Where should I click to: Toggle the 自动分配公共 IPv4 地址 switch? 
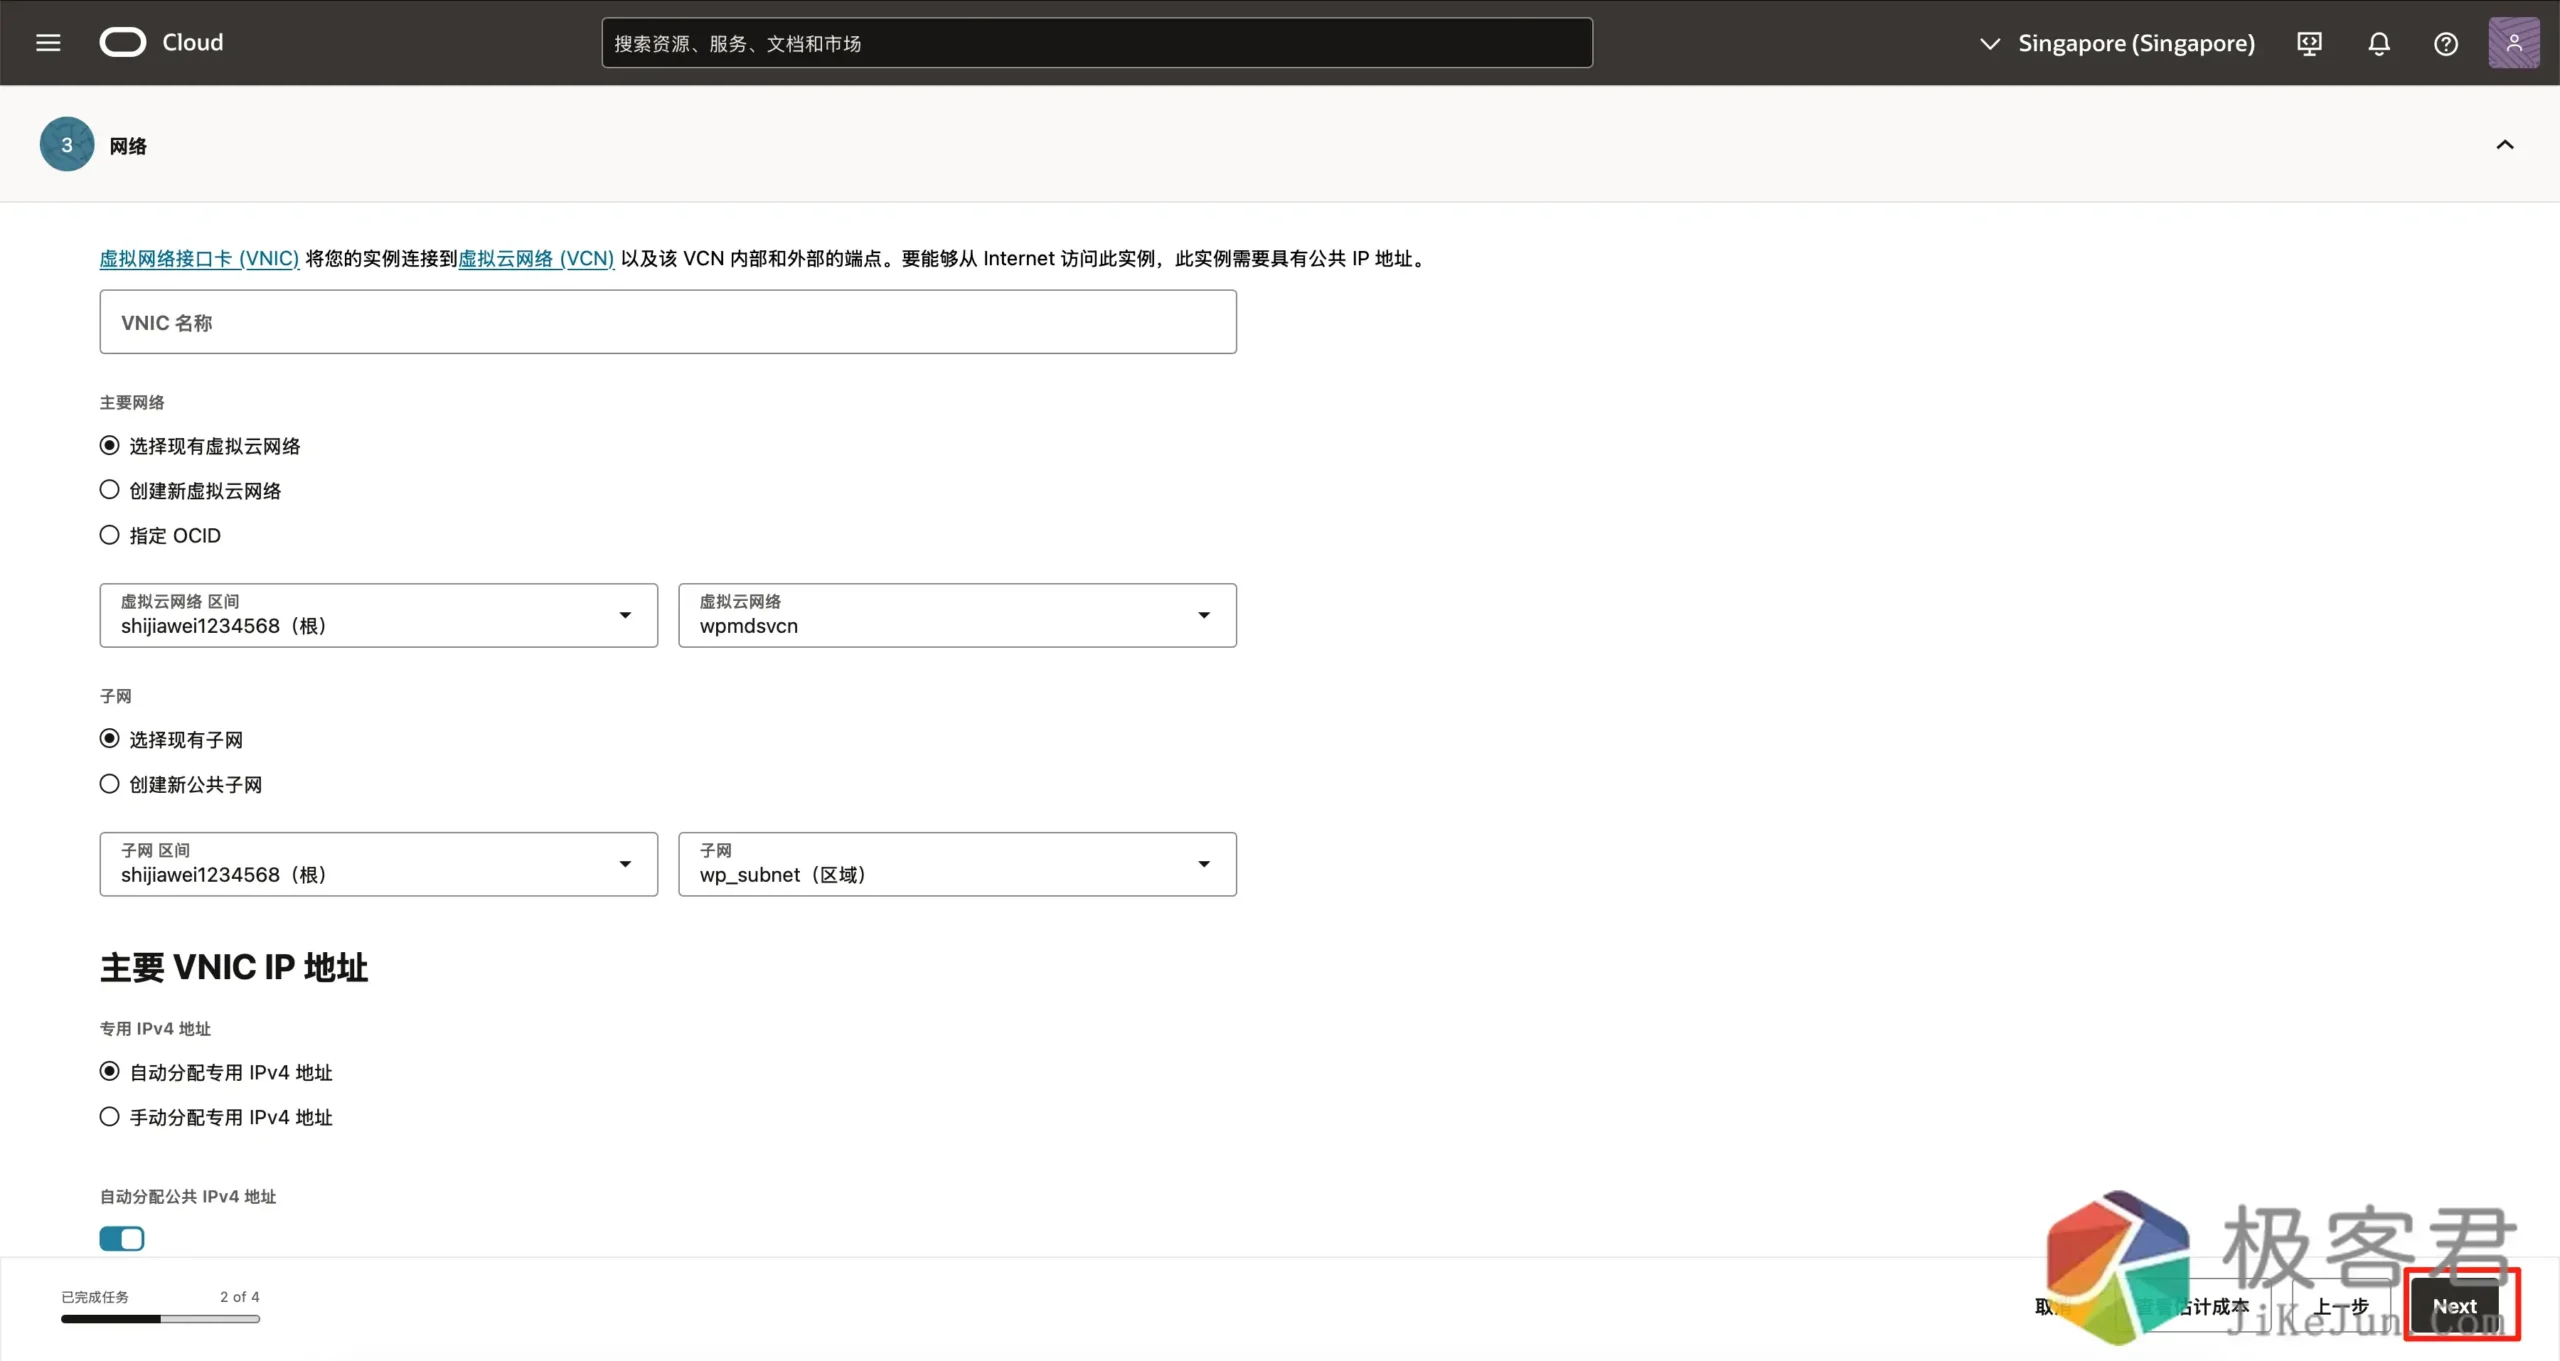(122, 1239)
